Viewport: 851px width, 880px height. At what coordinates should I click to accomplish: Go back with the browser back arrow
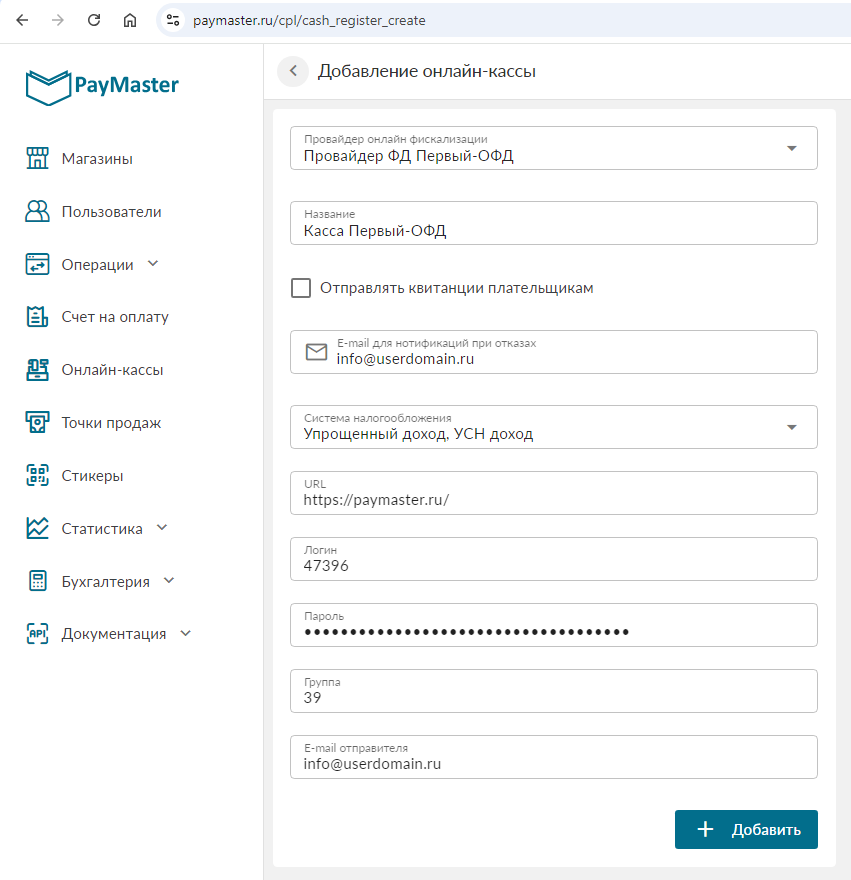pyautogui.click(x=22, y=20)
